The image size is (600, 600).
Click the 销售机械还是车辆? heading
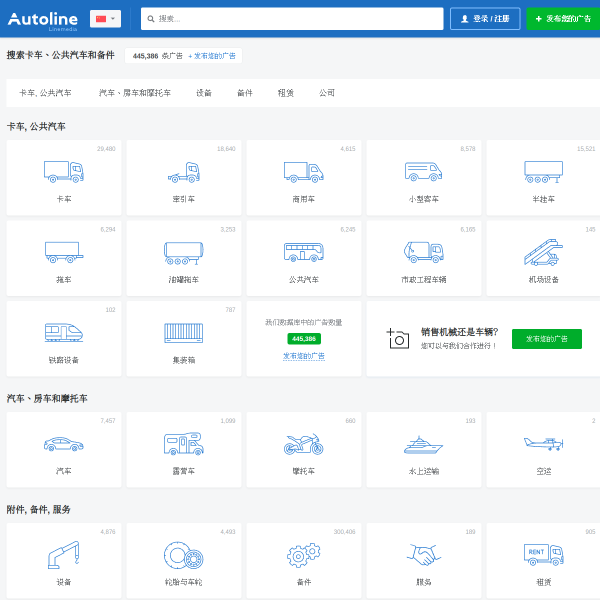[x=459, y=332]
